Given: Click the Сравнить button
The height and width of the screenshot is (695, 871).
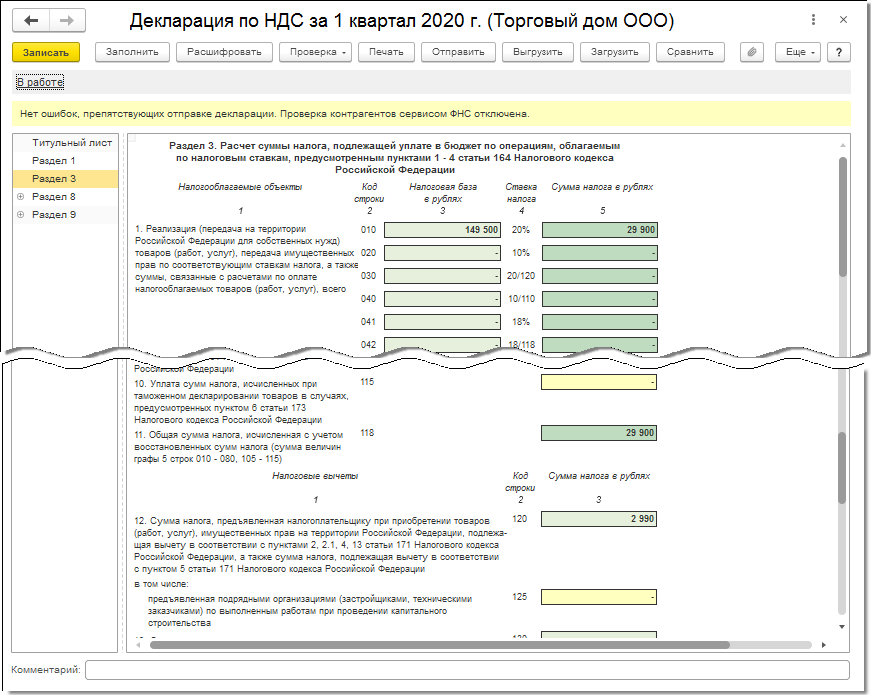Looking at the screenshot, I should coord(690,52).
